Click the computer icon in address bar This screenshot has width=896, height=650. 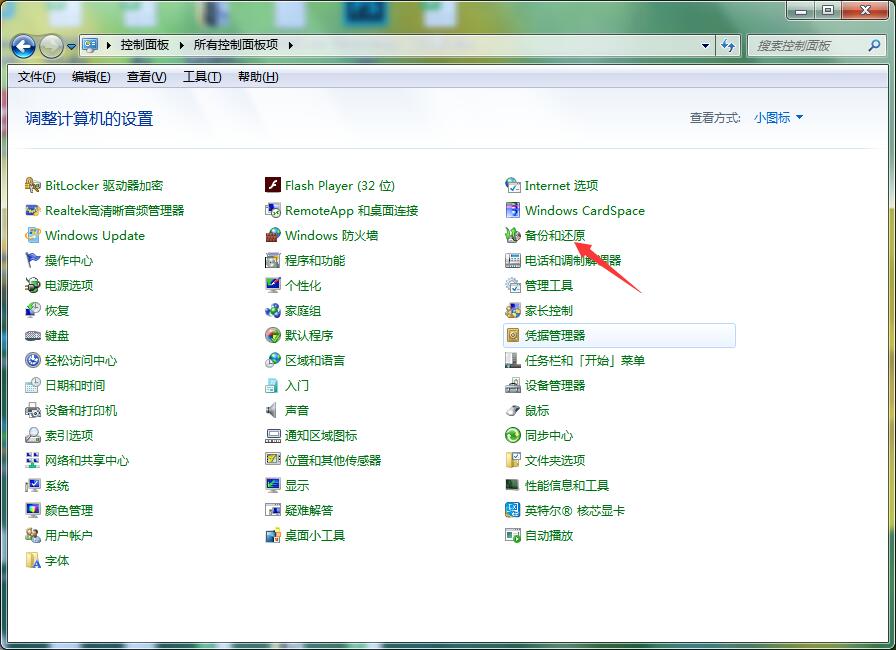pyautogui.click(x=90, y=45)
